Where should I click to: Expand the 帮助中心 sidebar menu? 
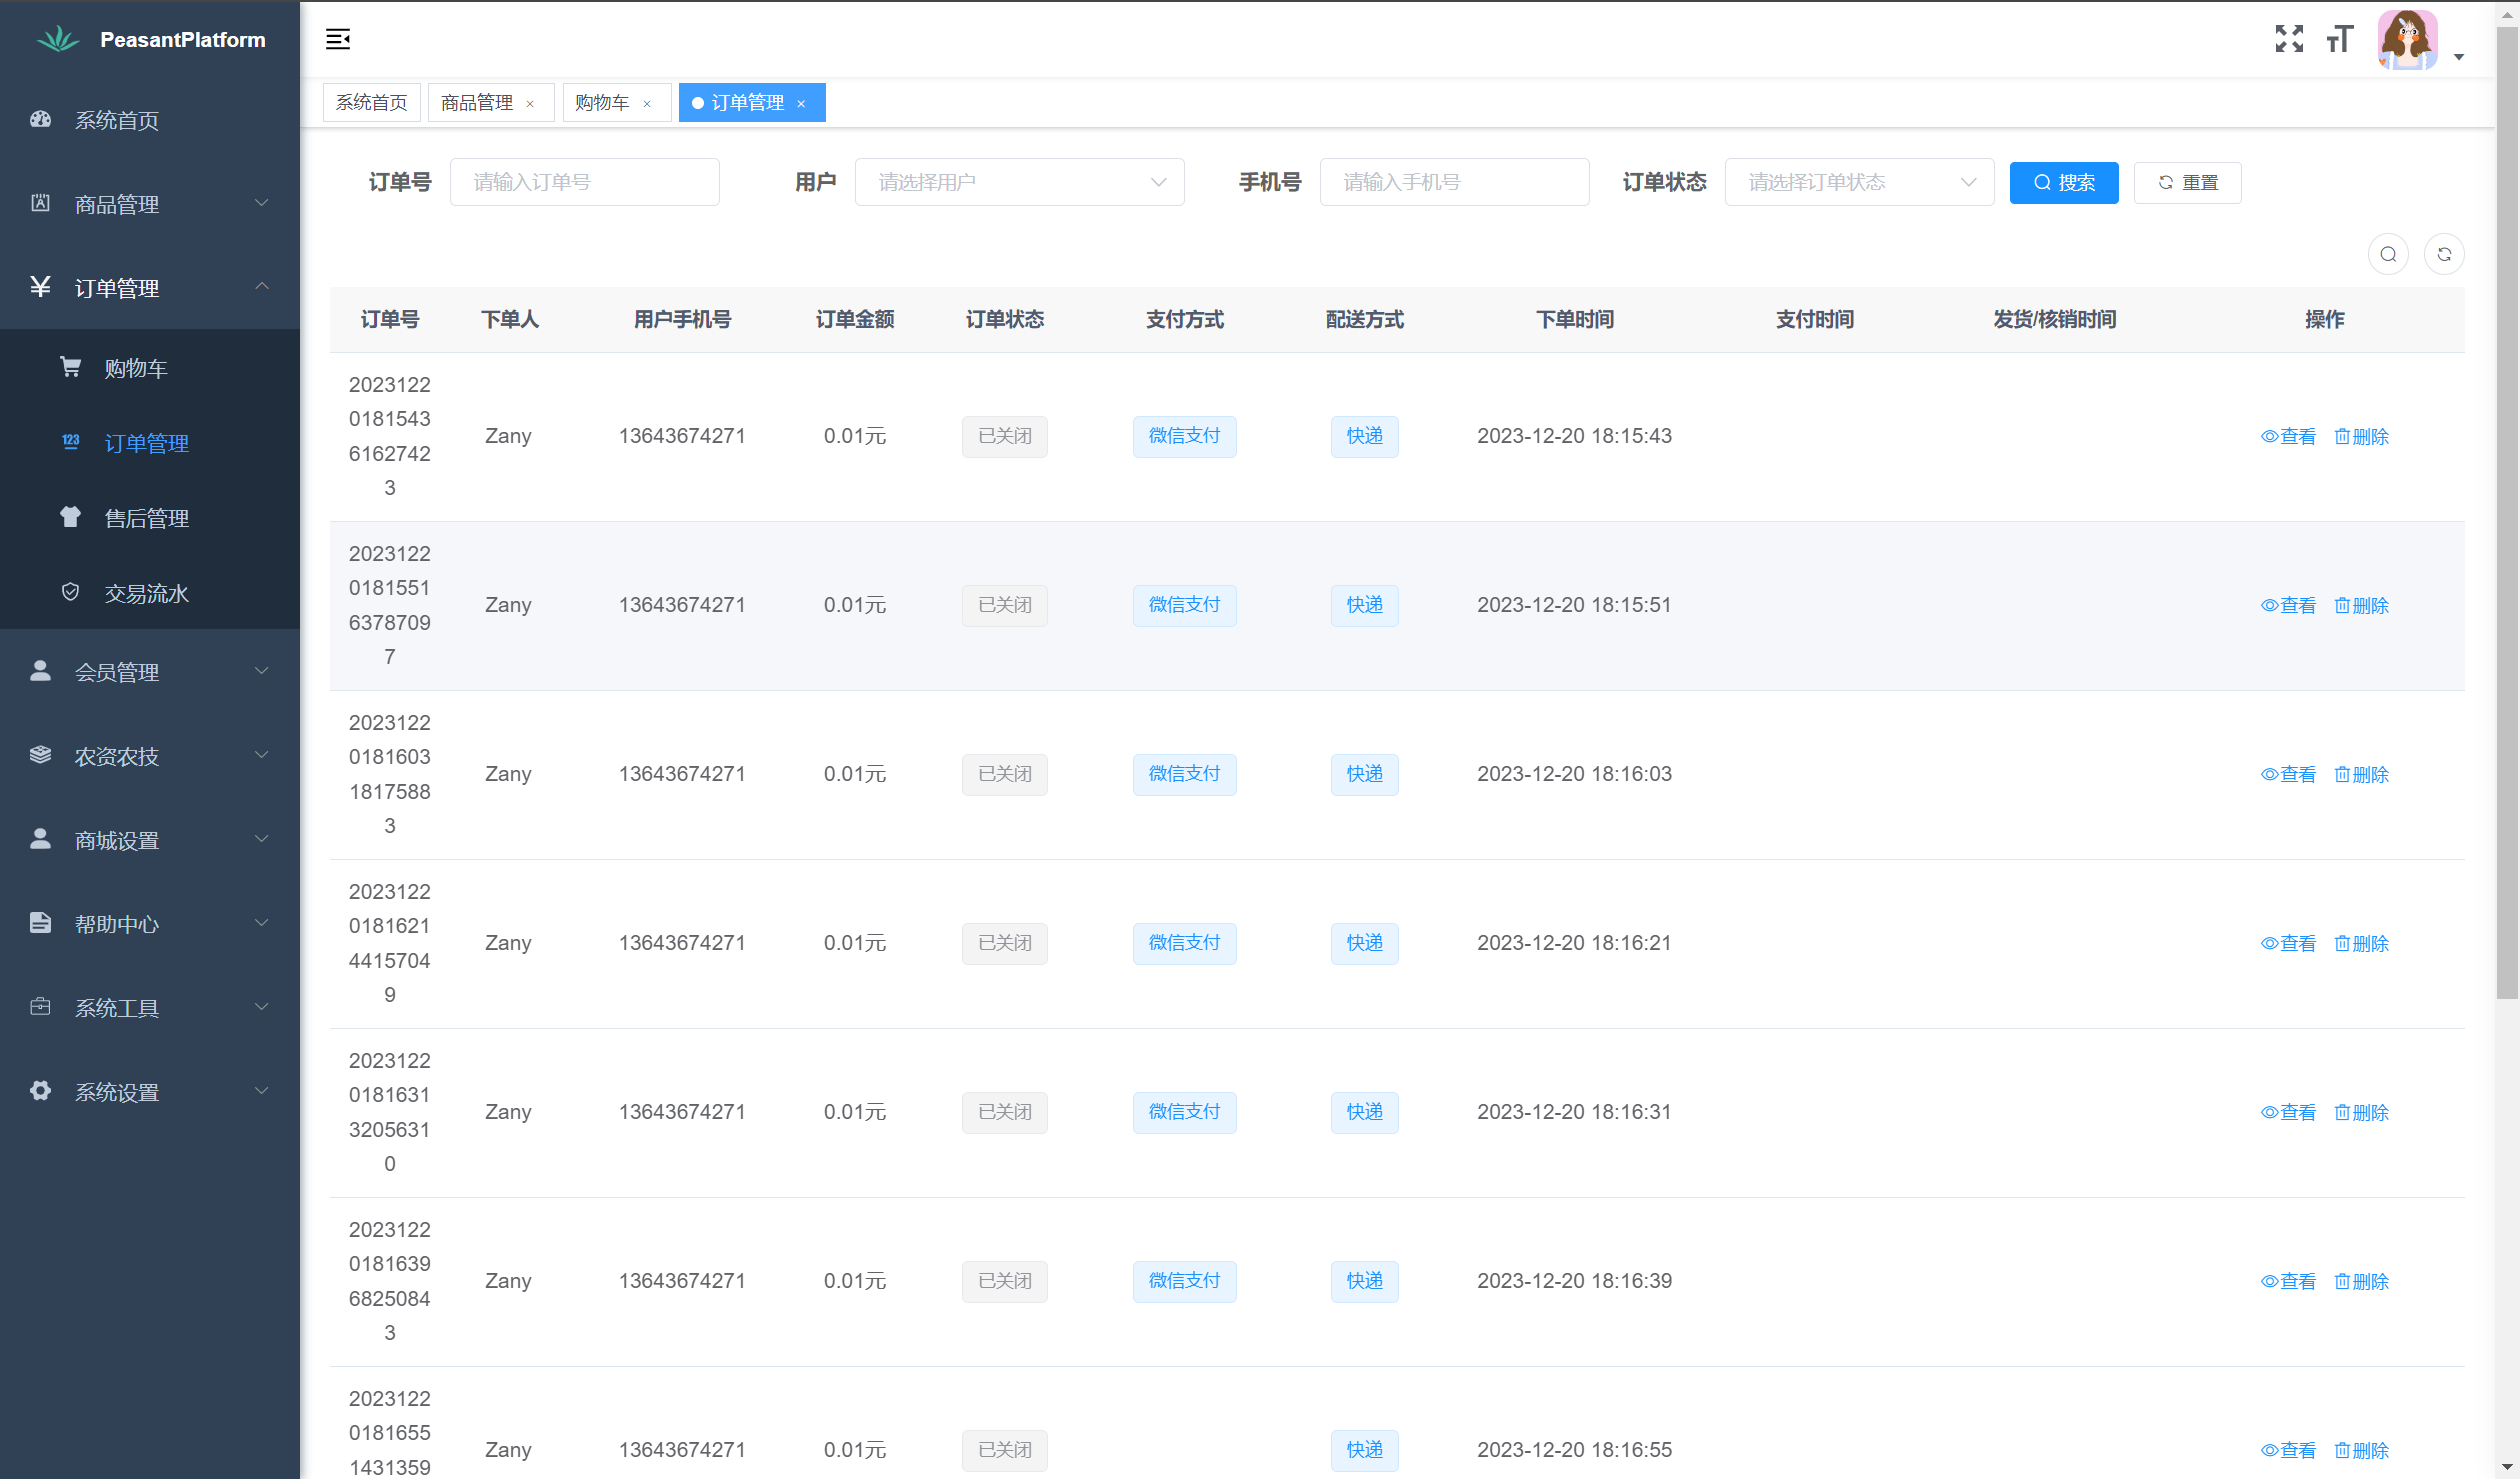coord(150,924)
